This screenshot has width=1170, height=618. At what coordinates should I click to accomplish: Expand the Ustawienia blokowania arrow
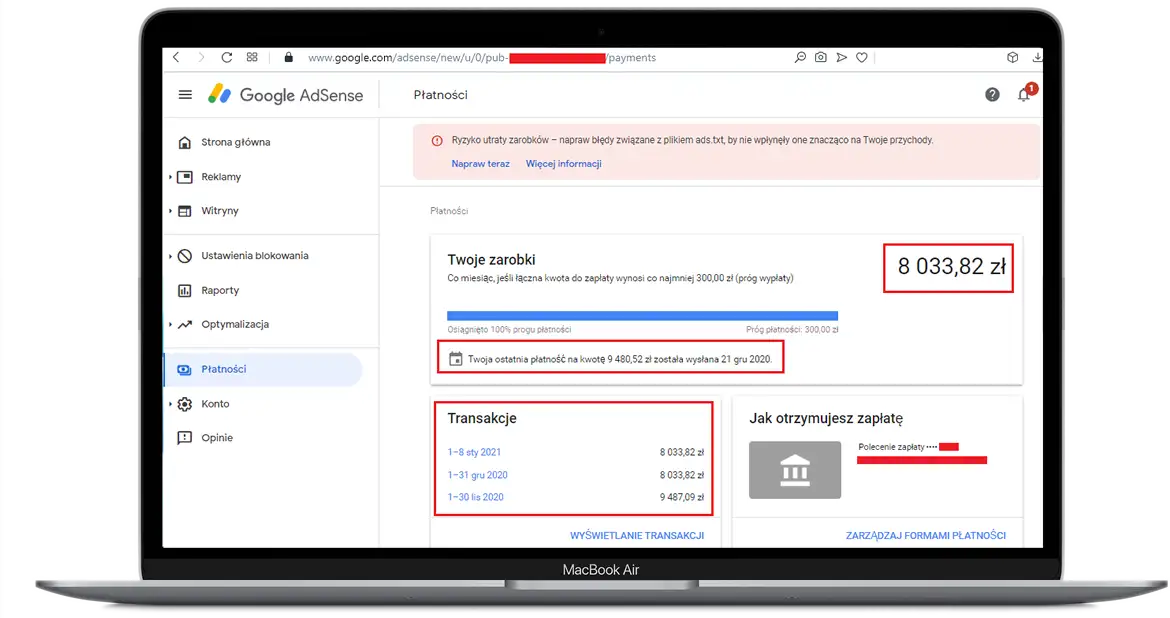click(170, 256)
